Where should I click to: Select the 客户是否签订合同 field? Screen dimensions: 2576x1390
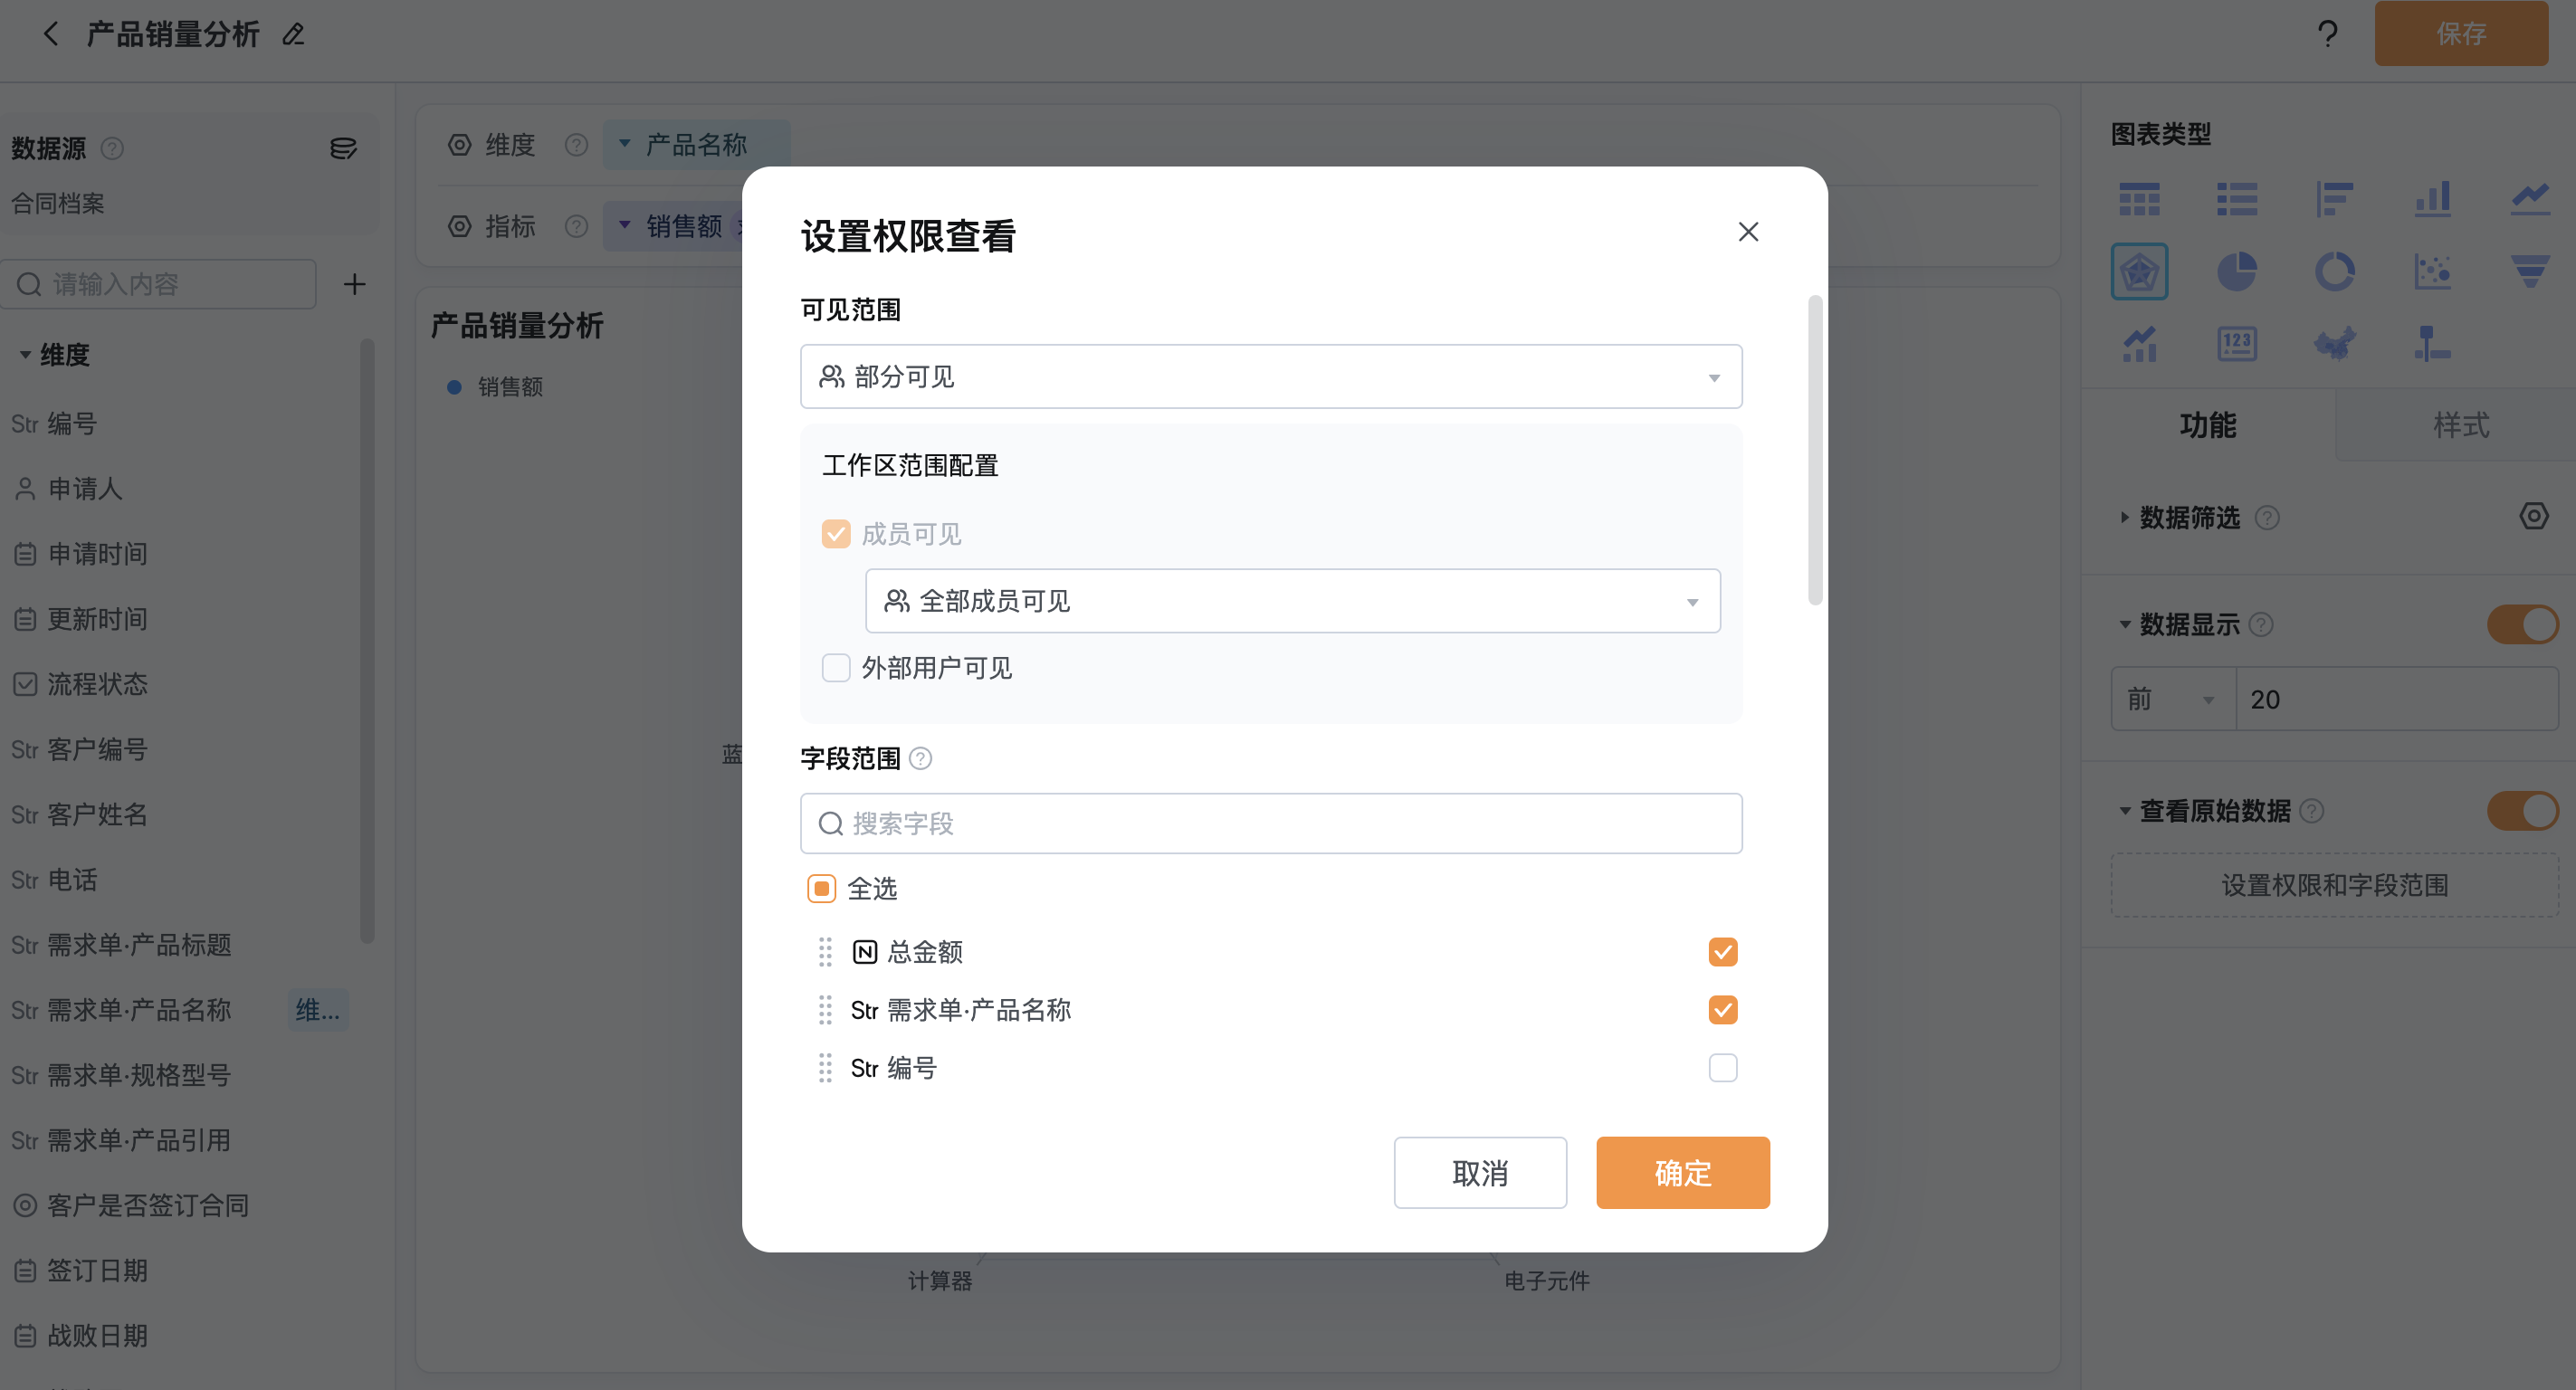[148, 1205]
